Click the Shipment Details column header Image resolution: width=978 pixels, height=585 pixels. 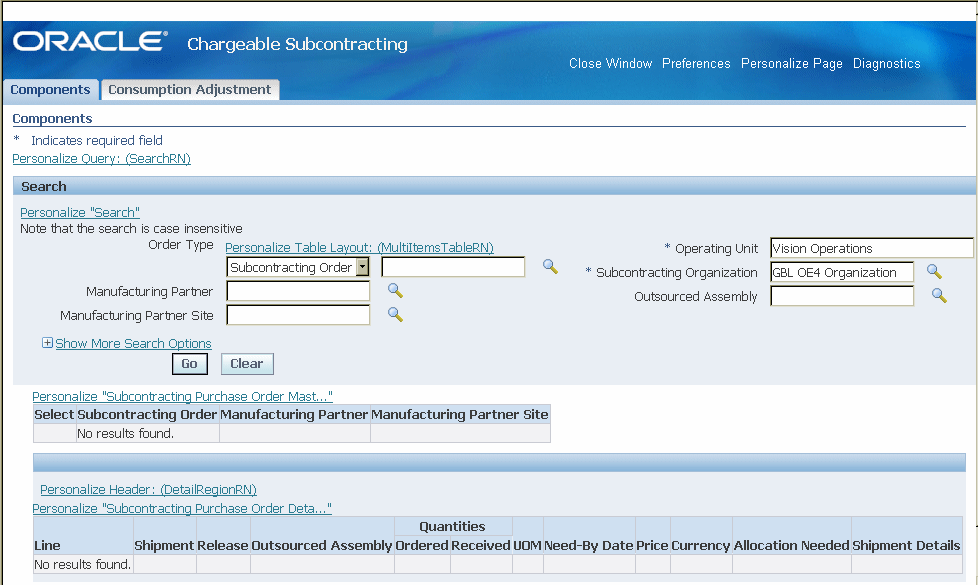click(906, 545)
